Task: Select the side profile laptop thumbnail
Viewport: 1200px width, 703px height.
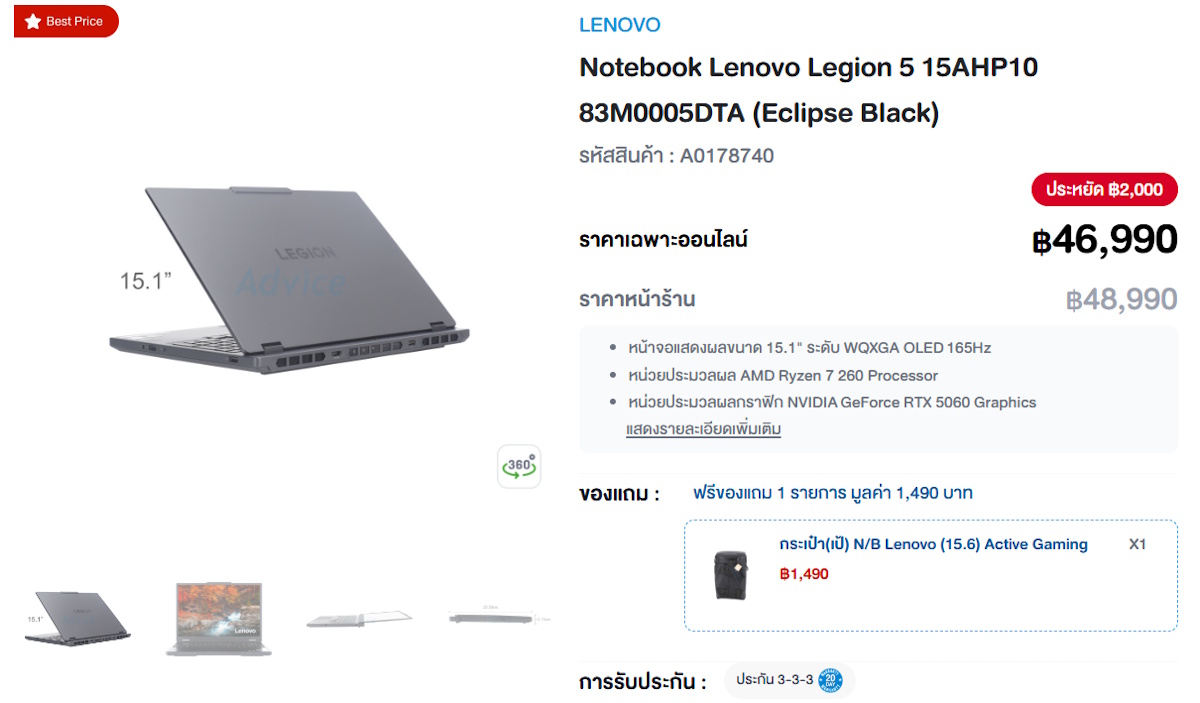Action: (x=500, y=618)
